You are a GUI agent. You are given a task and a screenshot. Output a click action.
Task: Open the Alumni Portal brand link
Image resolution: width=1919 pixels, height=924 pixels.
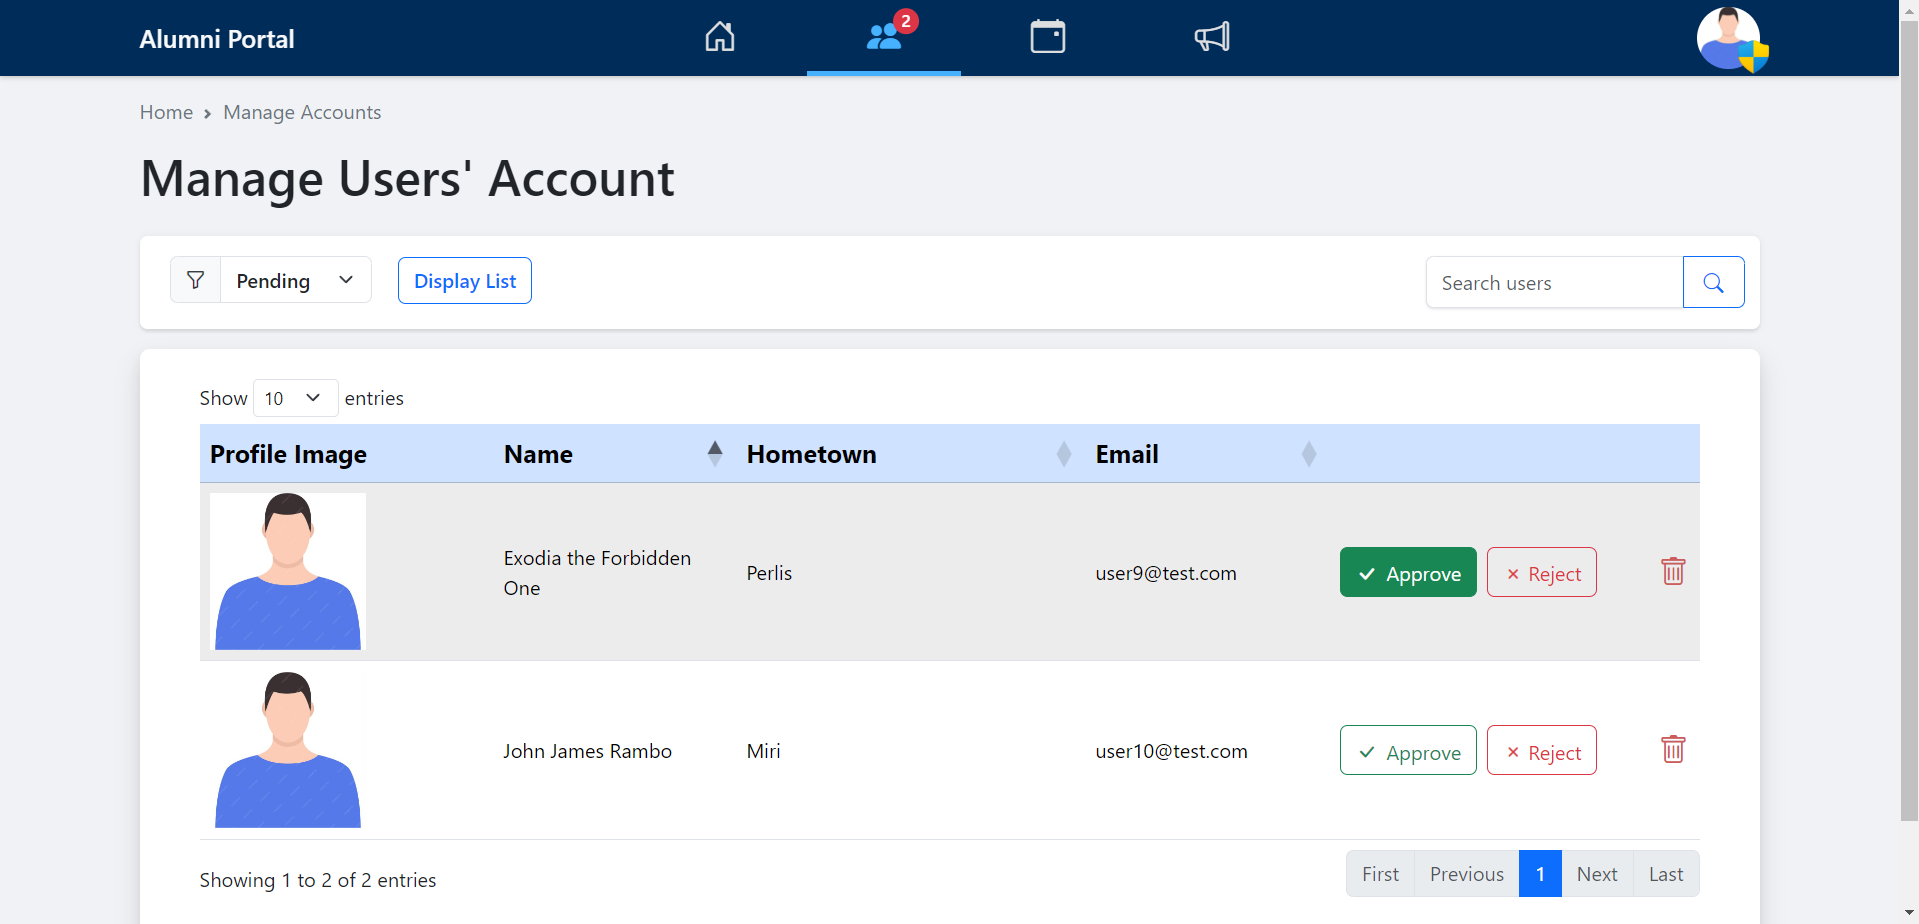[217, 39]
